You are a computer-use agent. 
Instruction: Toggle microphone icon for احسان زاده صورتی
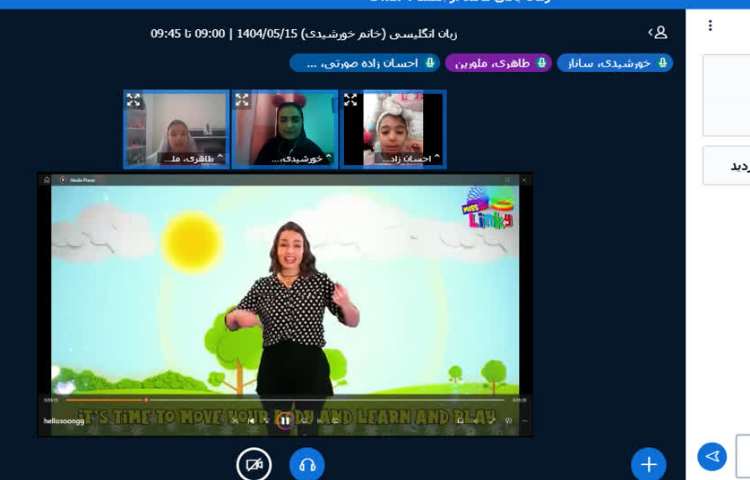pos(430,63)
